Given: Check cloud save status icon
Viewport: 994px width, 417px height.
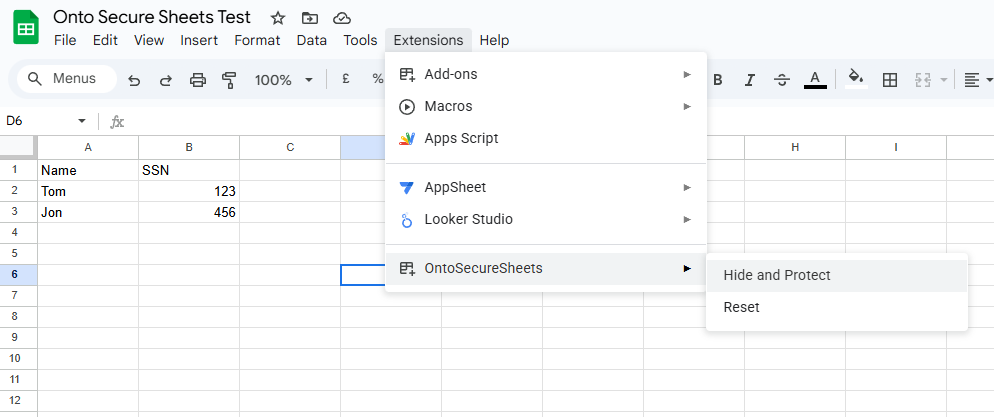Looking at the screenshot, I should point(342,18).
